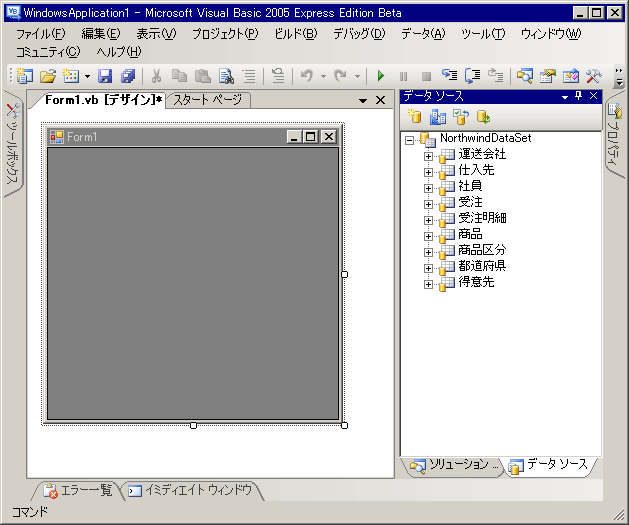Viewport: 629px width, 525px height.
Task: Click the Find in files icon
Action: tap(226, 75)
